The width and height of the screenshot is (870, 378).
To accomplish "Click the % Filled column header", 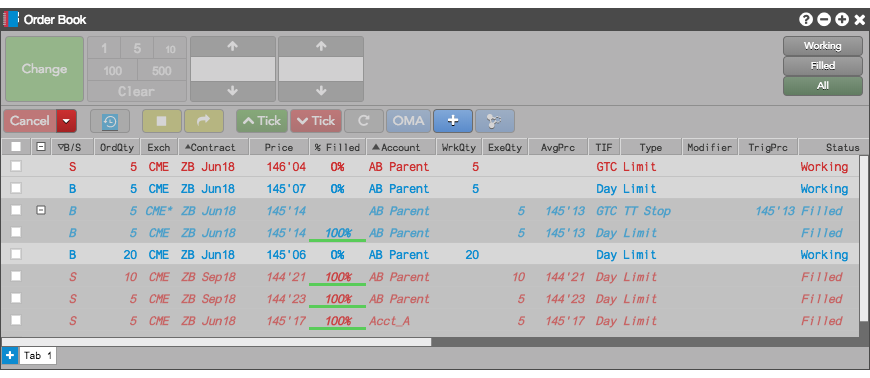I will [x=337, y=147].
